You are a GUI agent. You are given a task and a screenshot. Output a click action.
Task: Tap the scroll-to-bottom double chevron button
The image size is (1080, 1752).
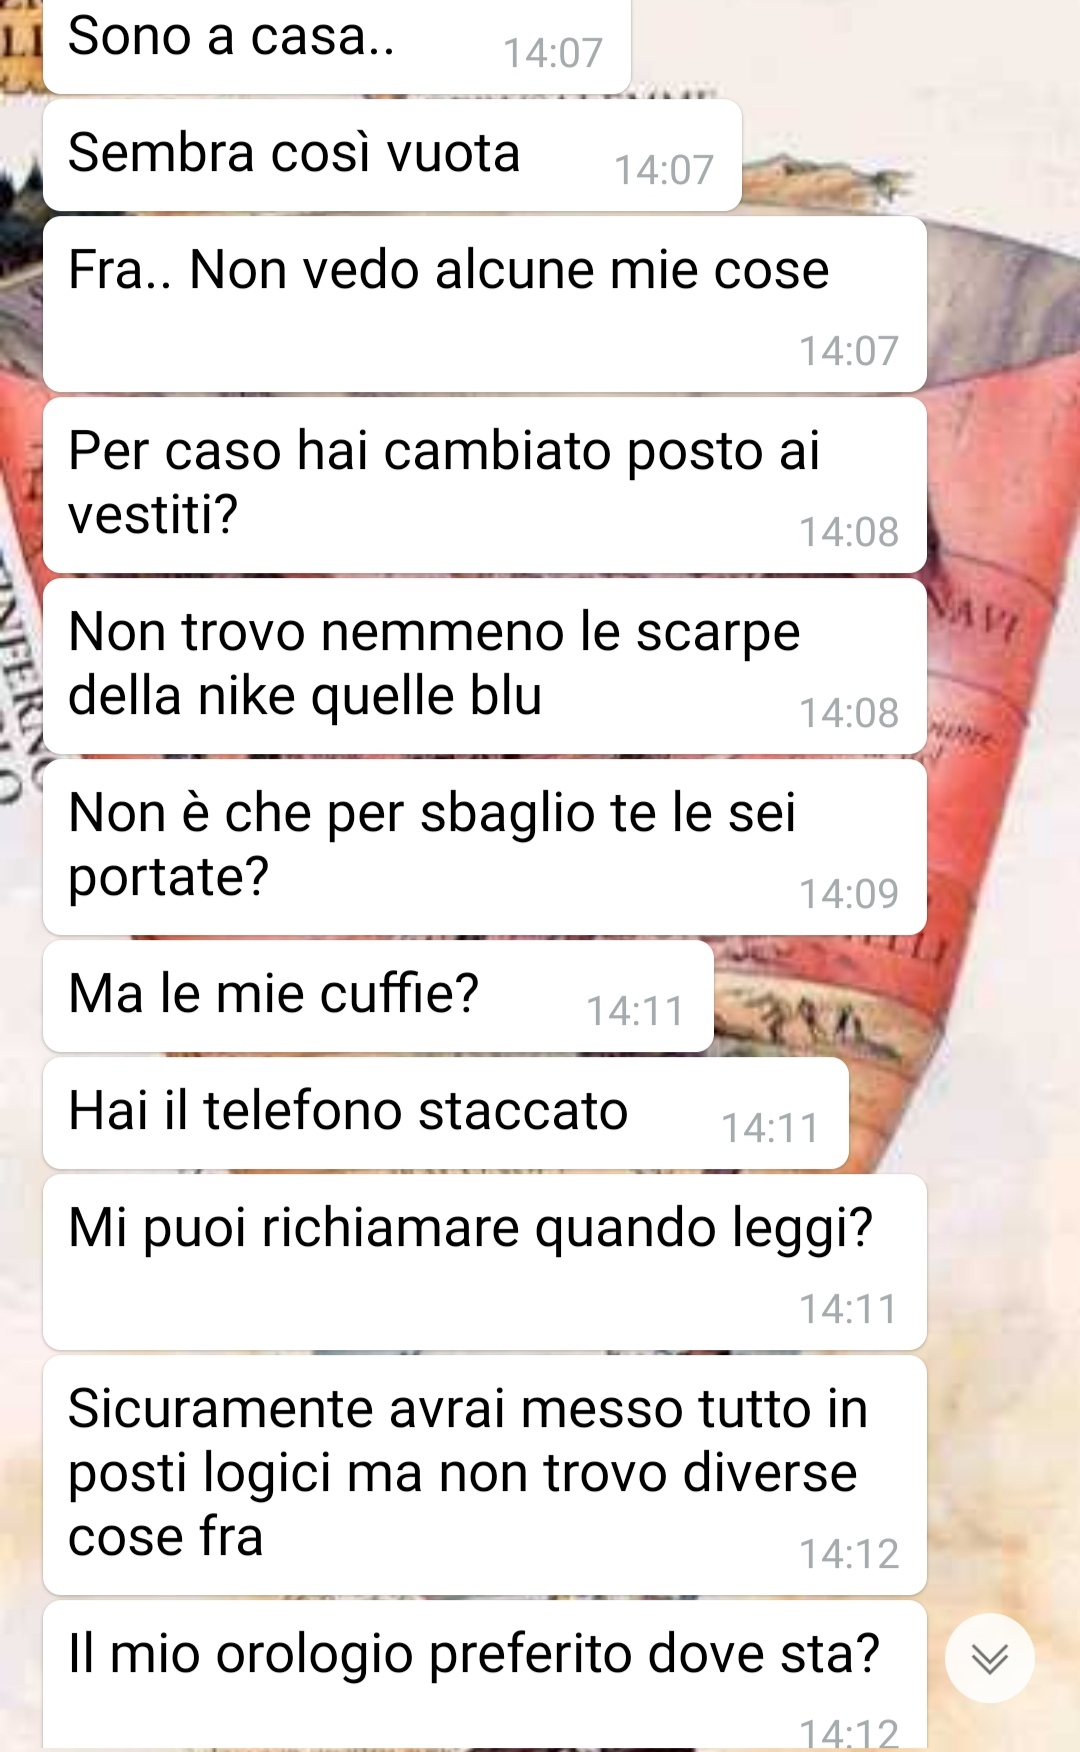pos(989,1658)
